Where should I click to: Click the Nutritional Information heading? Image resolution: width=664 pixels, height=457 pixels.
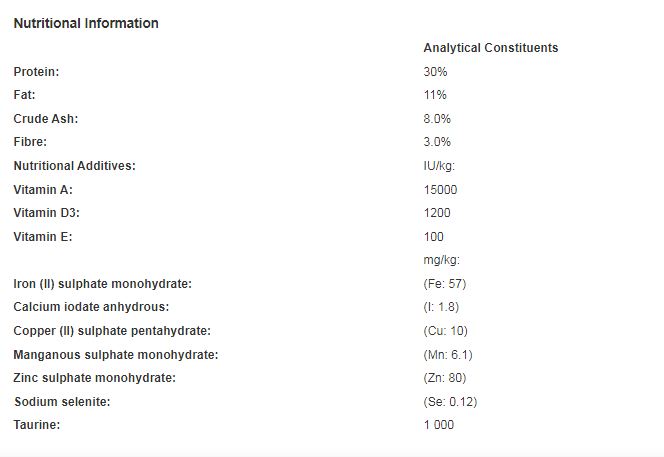86,23
